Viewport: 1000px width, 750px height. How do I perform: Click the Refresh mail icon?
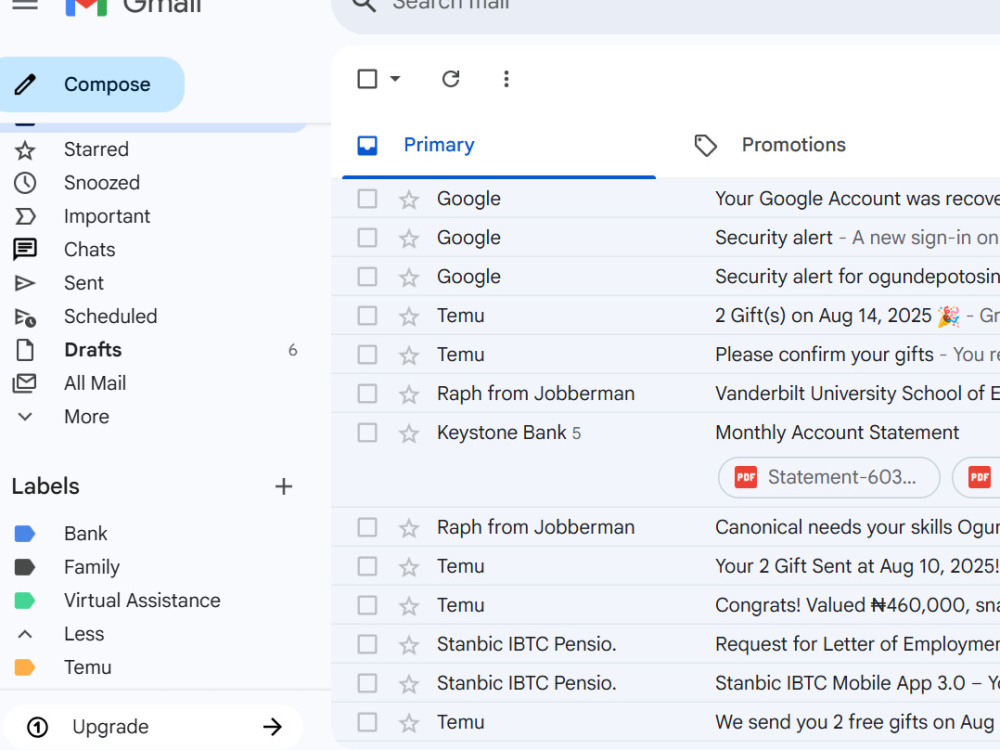[x=450, y=79]
